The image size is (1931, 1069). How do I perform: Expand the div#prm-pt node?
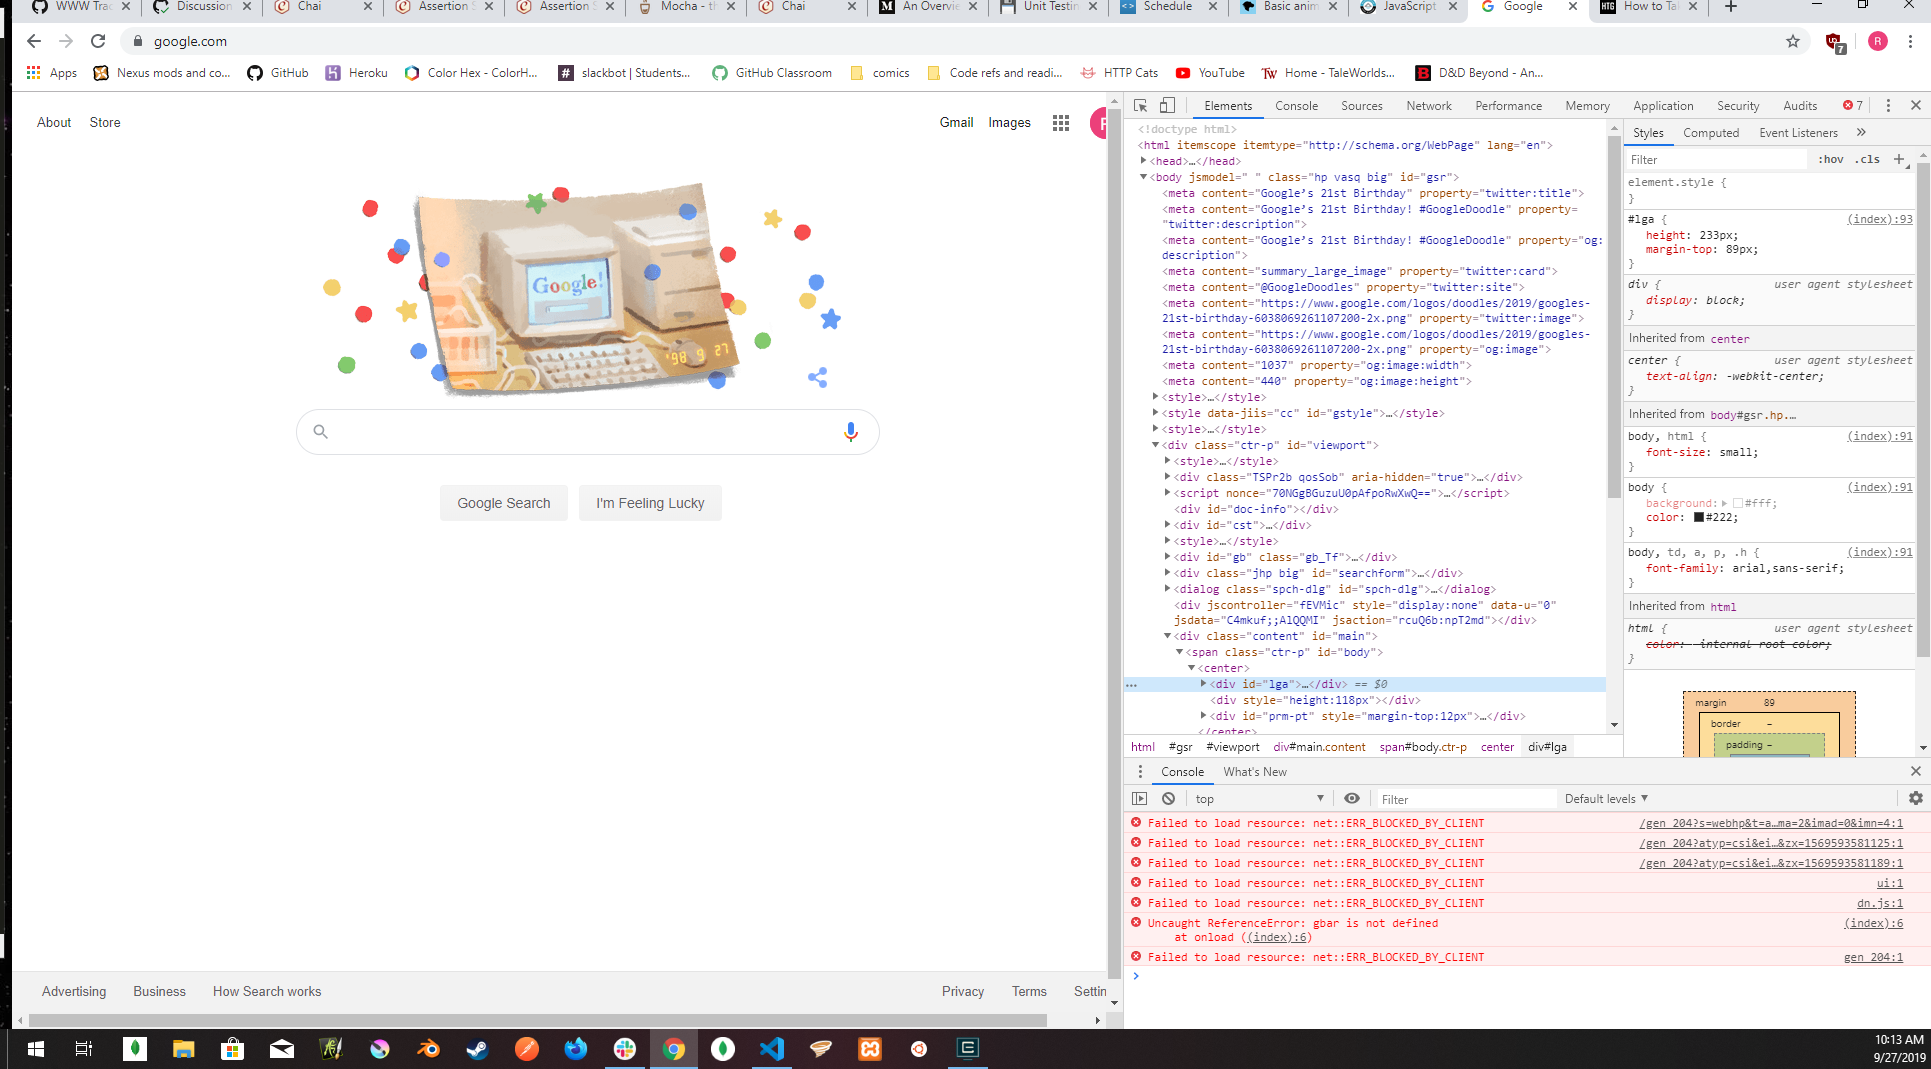(1203, 716)
